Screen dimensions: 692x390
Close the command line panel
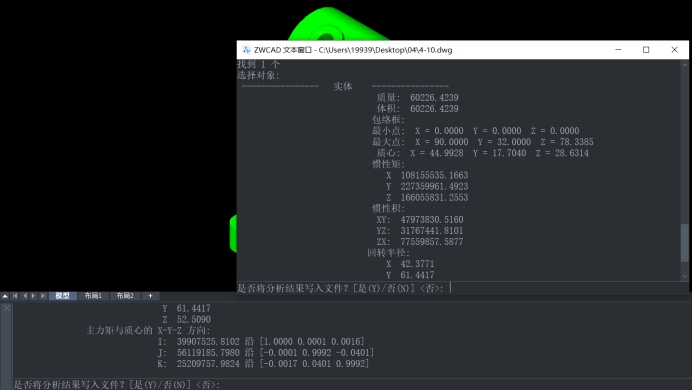click(7, 308)
